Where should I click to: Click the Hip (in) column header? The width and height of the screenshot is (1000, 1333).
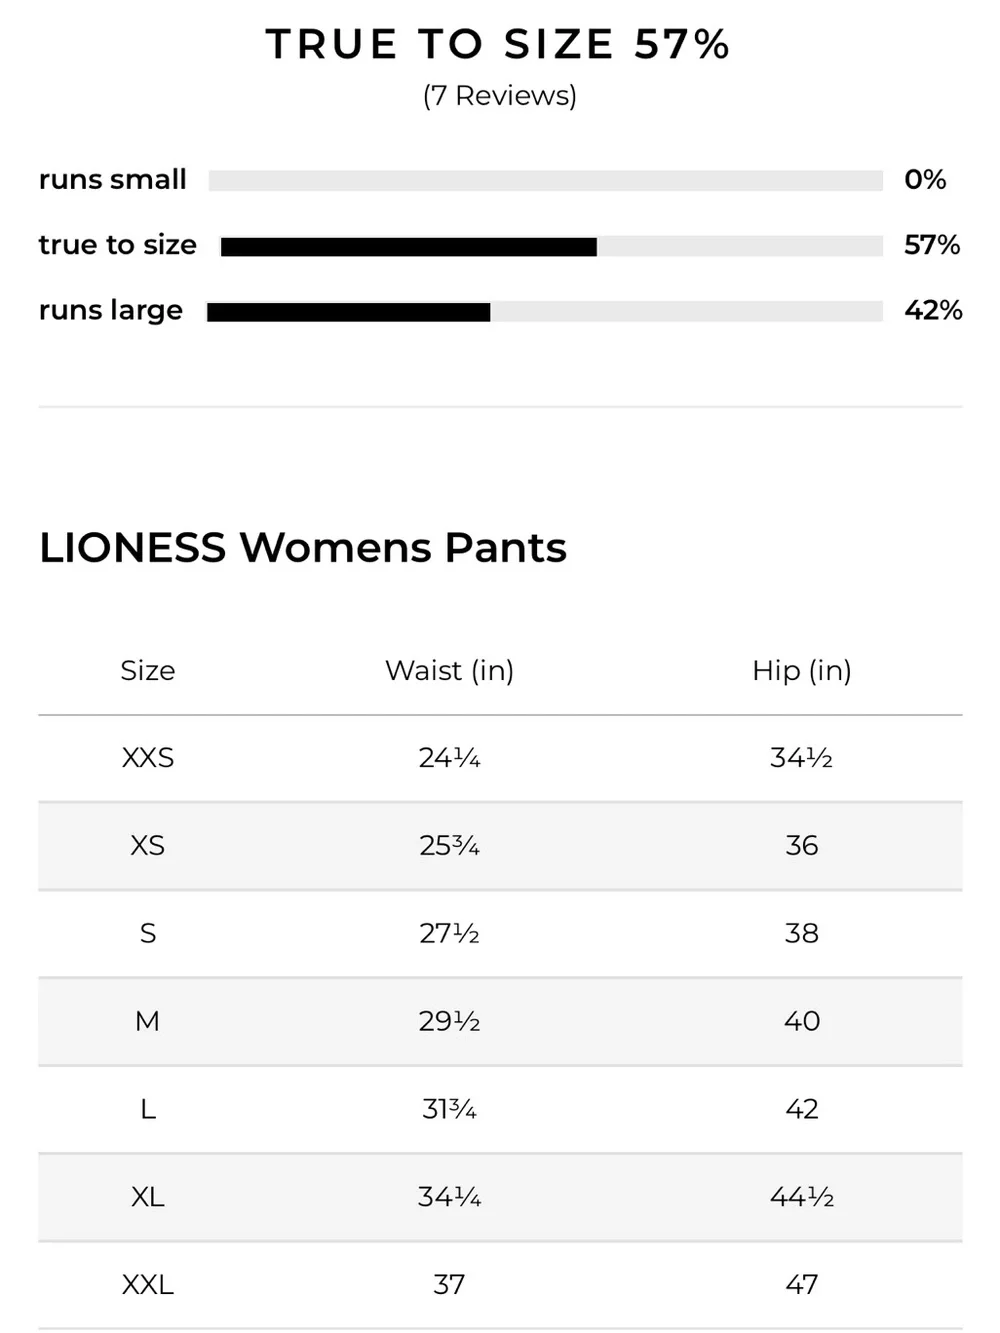tap(802, 670)
